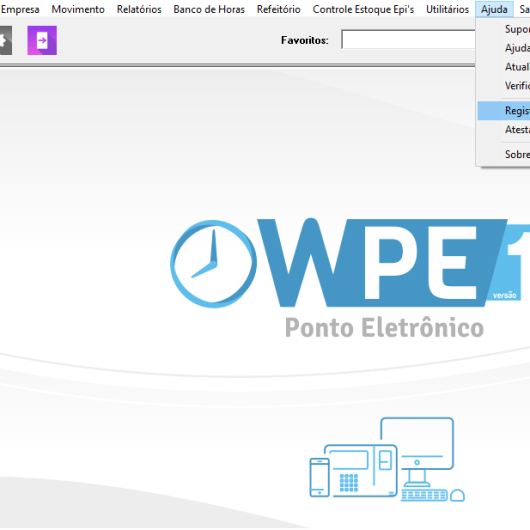Choose the Verific... entry in Ajuda menu
This screenshot has height=530, width=530.
[504, 86]
